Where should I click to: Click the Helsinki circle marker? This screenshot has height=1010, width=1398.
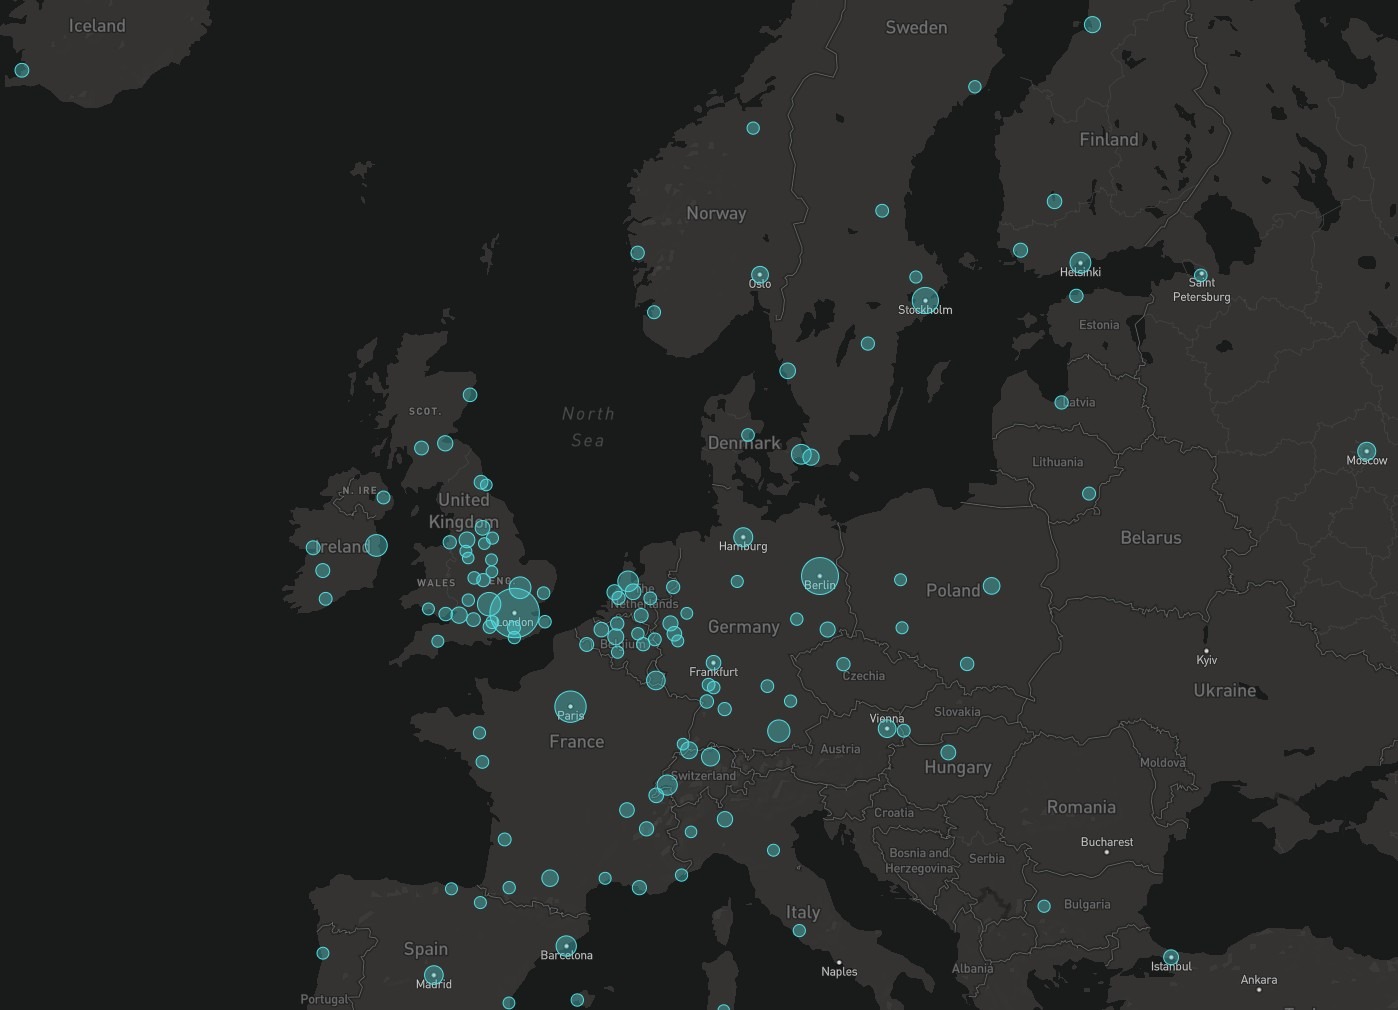1080,263
